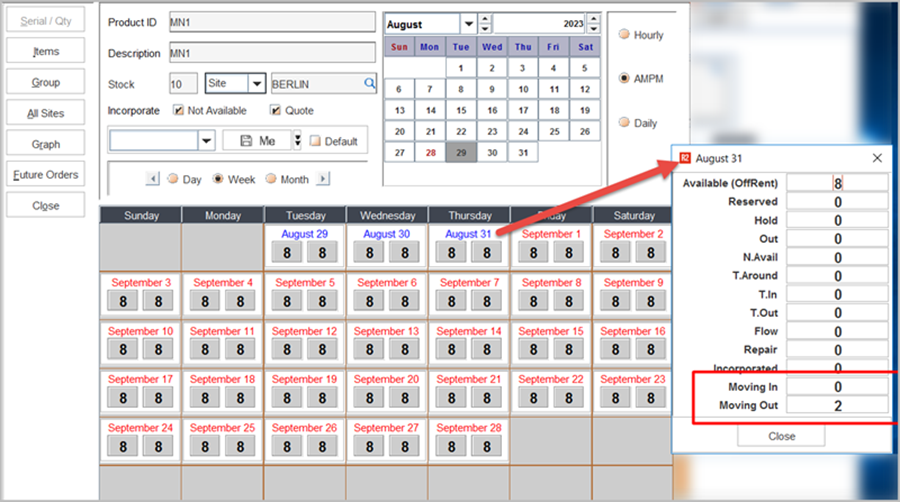Select day 15 in the August calendar
900x502 pixels.
click(x=461, y=110)
